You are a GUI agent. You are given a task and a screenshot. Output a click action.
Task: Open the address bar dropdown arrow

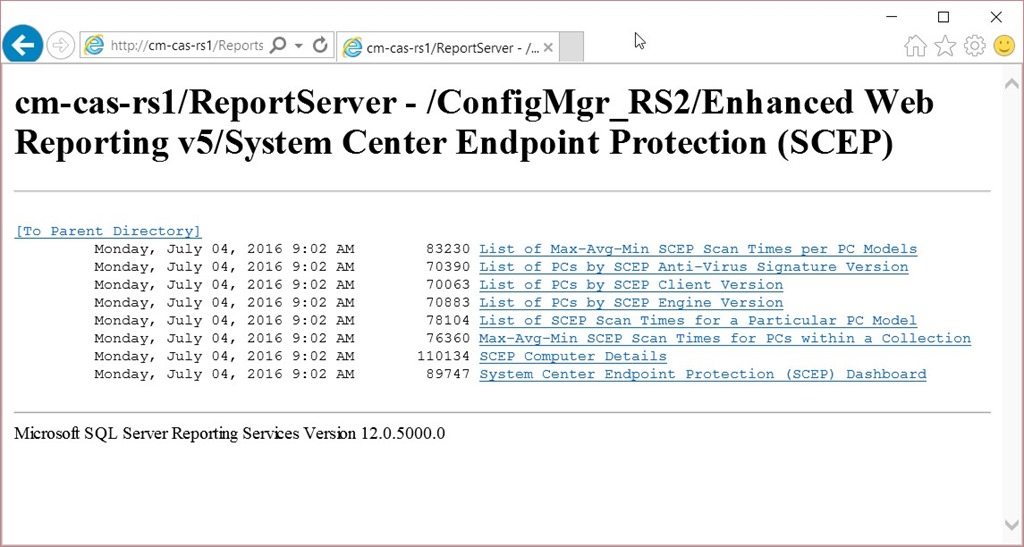[299, 46]
